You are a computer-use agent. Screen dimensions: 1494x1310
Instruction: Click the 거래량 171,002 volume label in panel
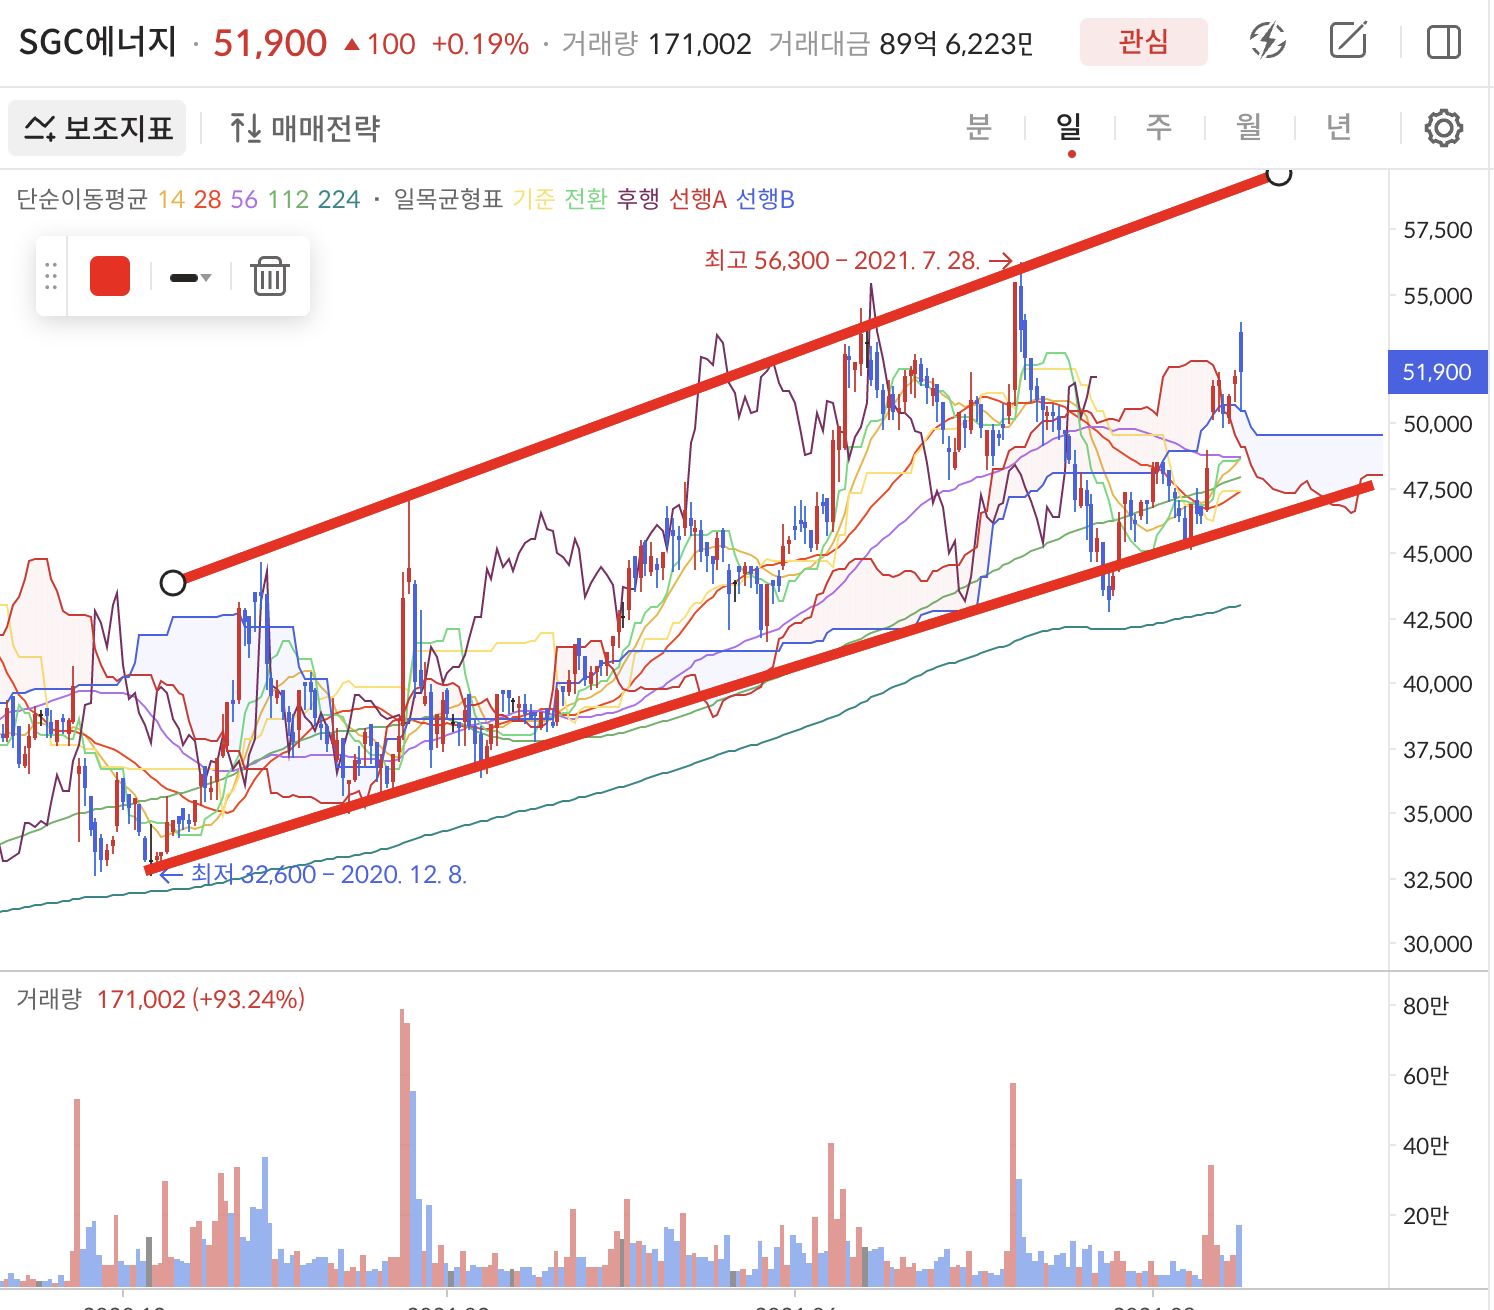pos(160,999)
